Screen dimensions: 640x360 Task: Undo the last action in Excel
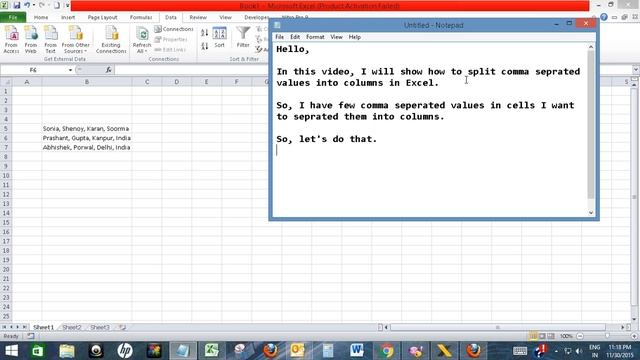coord(27,5)
